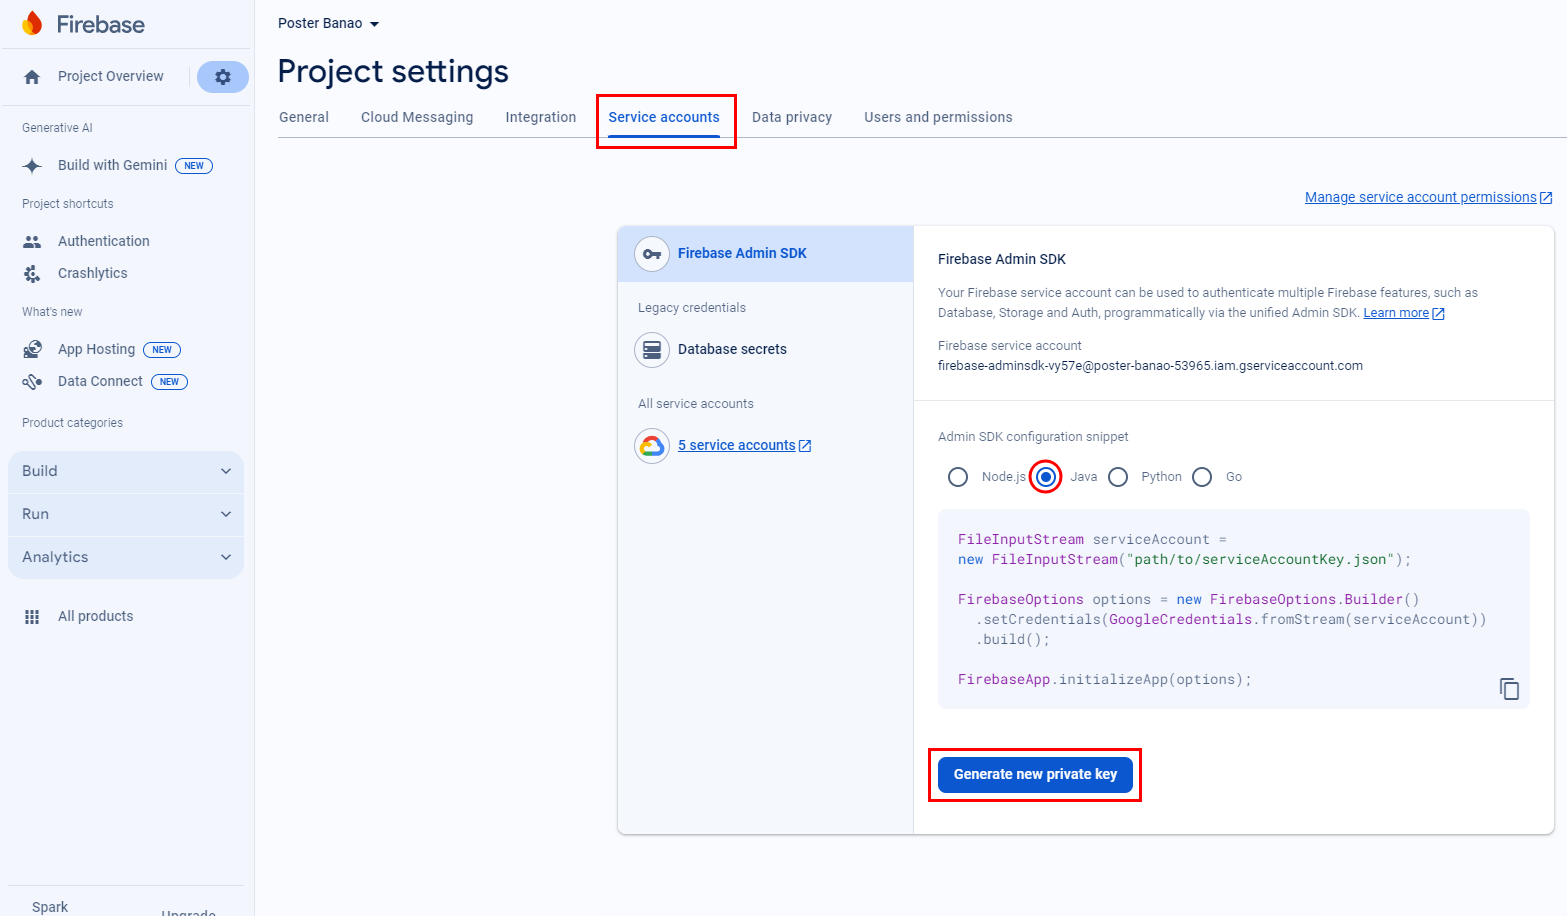
Task: Open the Learn more link
Action: pos(1396,313)
